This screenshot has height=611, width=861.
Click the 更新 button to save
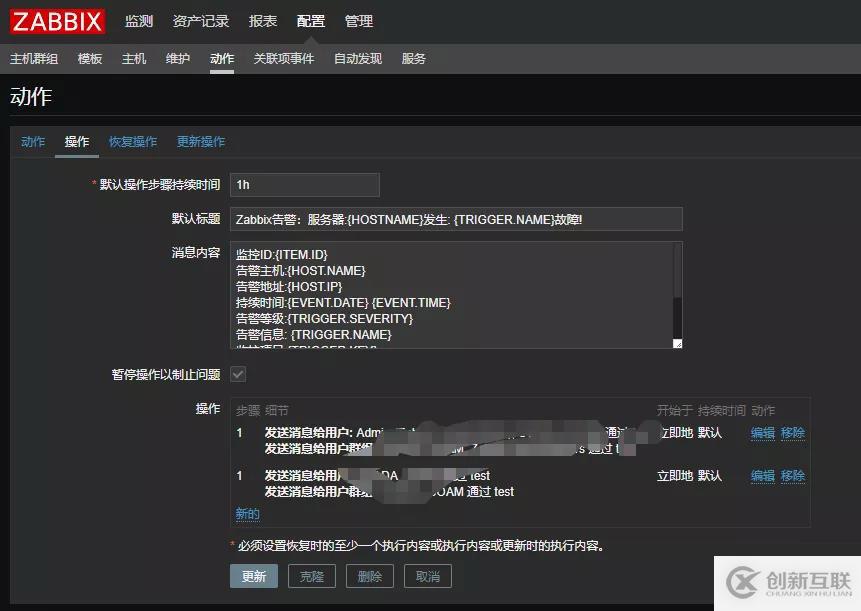click(x=253, y=576)
